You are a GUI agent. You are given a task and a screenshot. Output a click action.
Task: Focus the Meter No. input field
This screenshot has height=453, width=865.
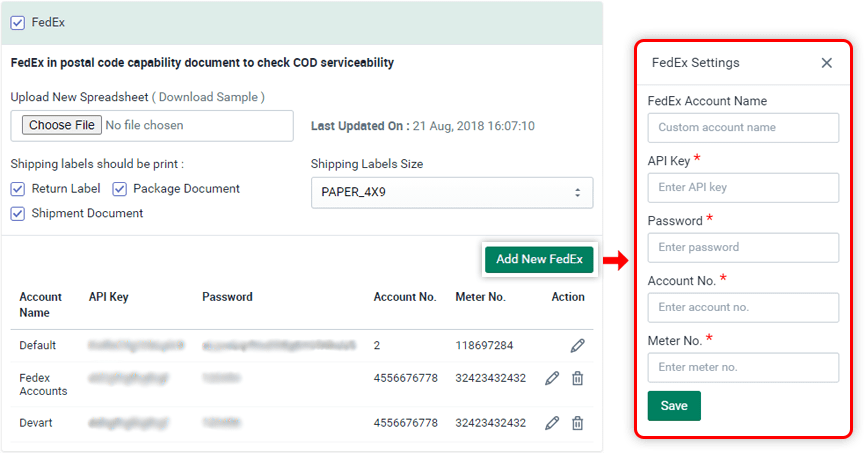(x=743, y=368)
